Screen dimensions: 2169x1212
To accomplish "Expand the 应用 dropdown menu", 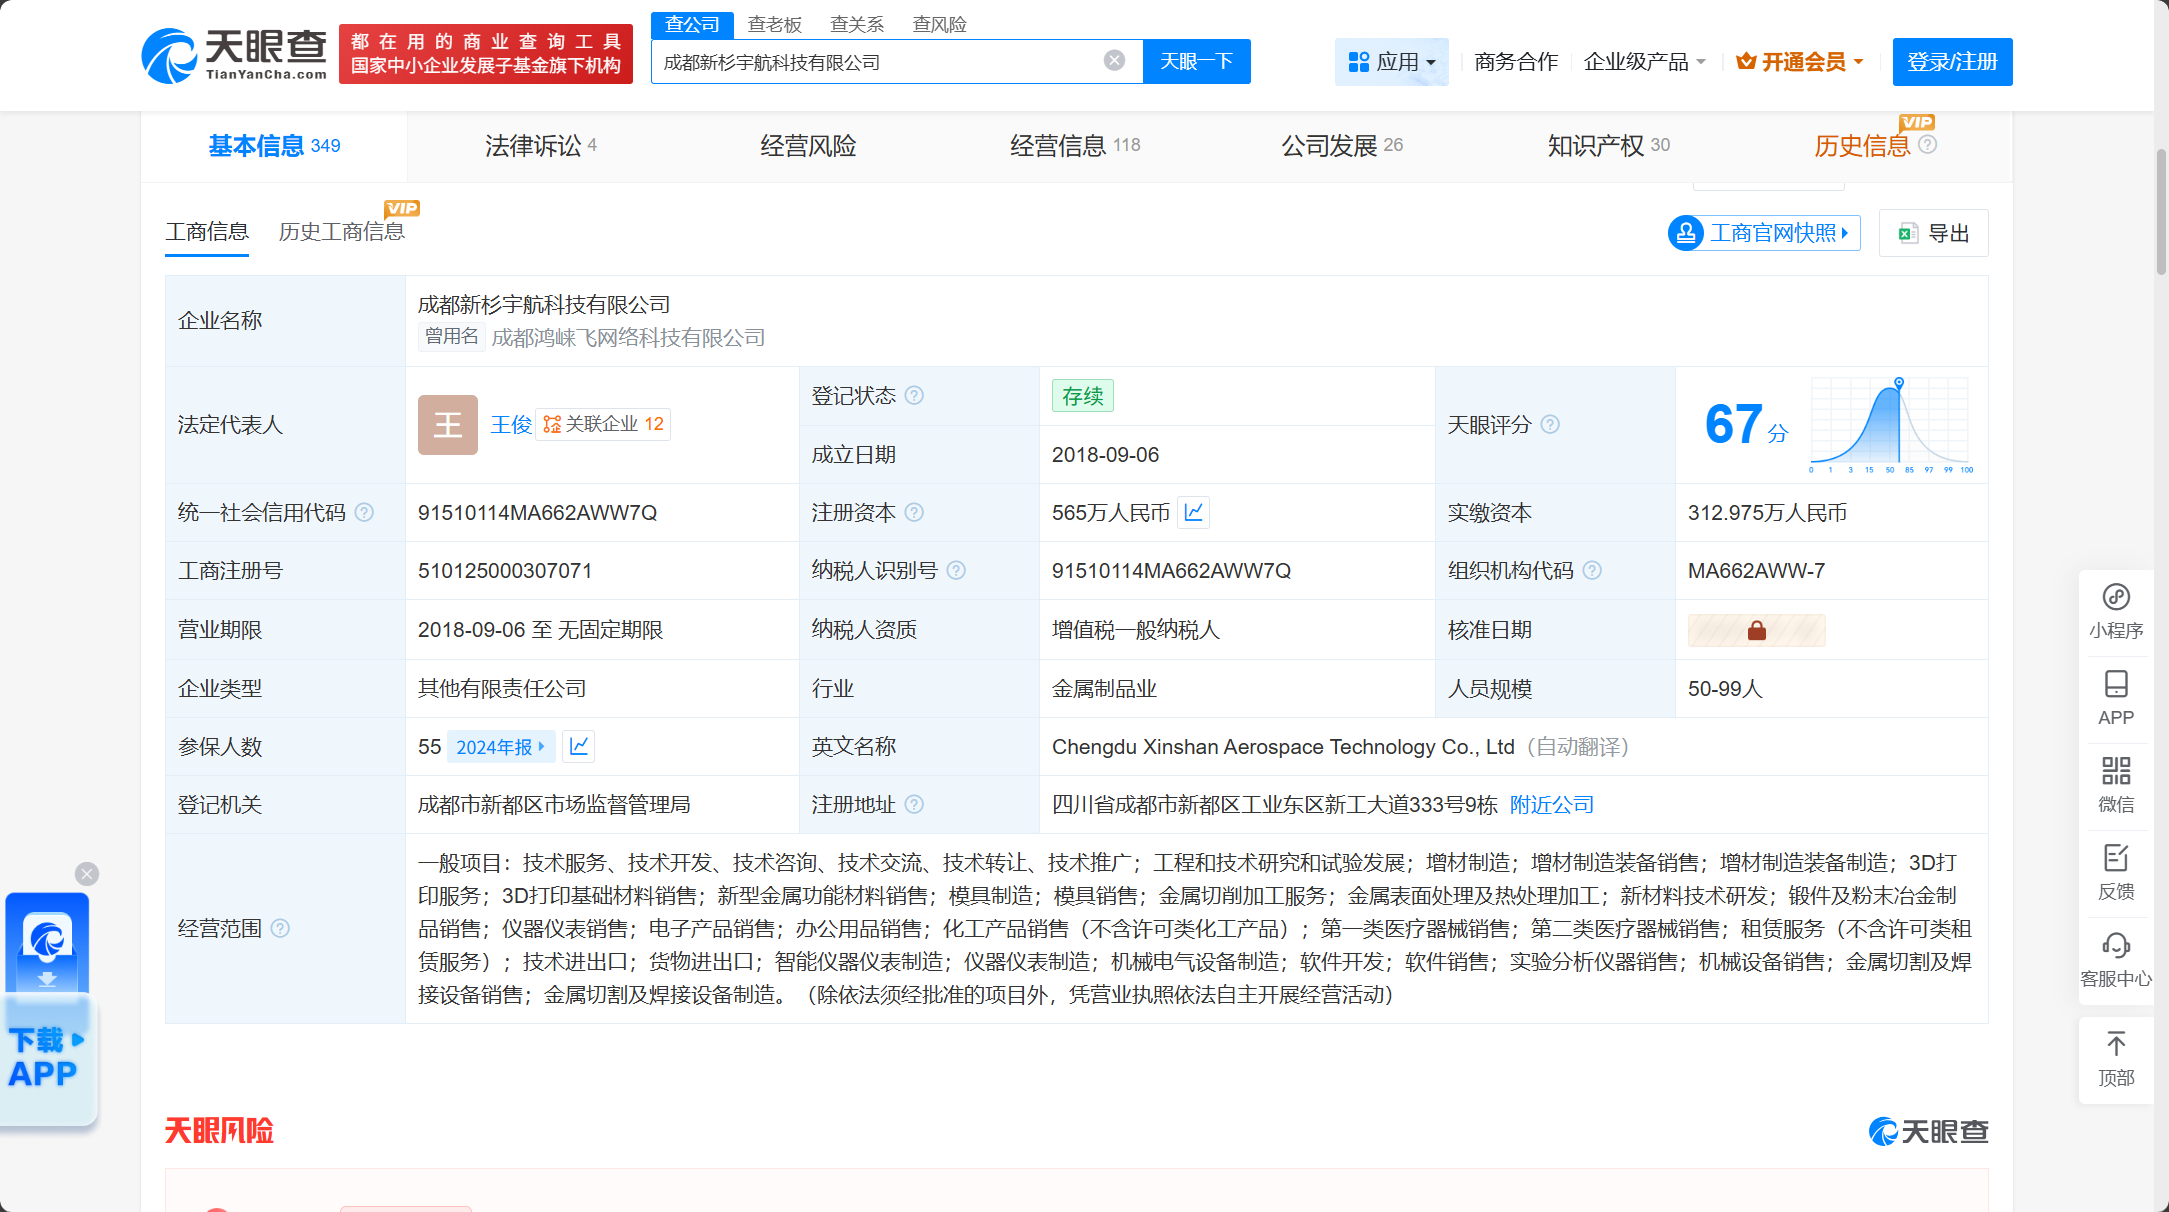I will click(1391, 62).
